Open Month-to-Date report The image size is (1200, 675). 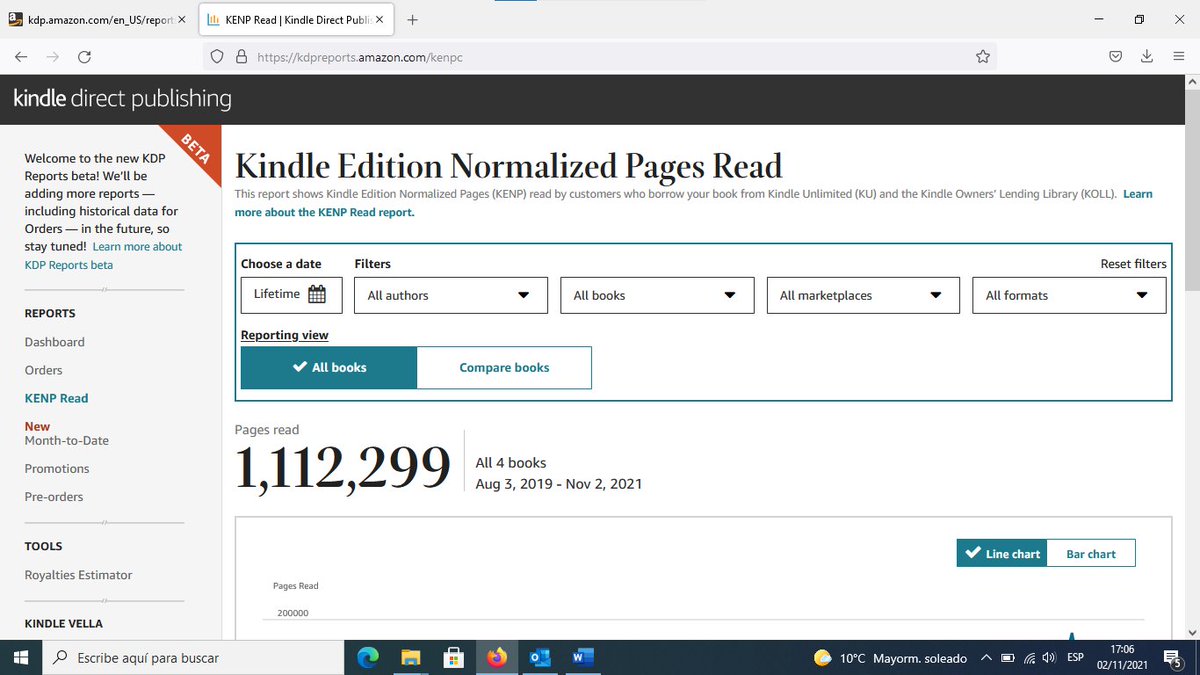[x=67, y=440]
